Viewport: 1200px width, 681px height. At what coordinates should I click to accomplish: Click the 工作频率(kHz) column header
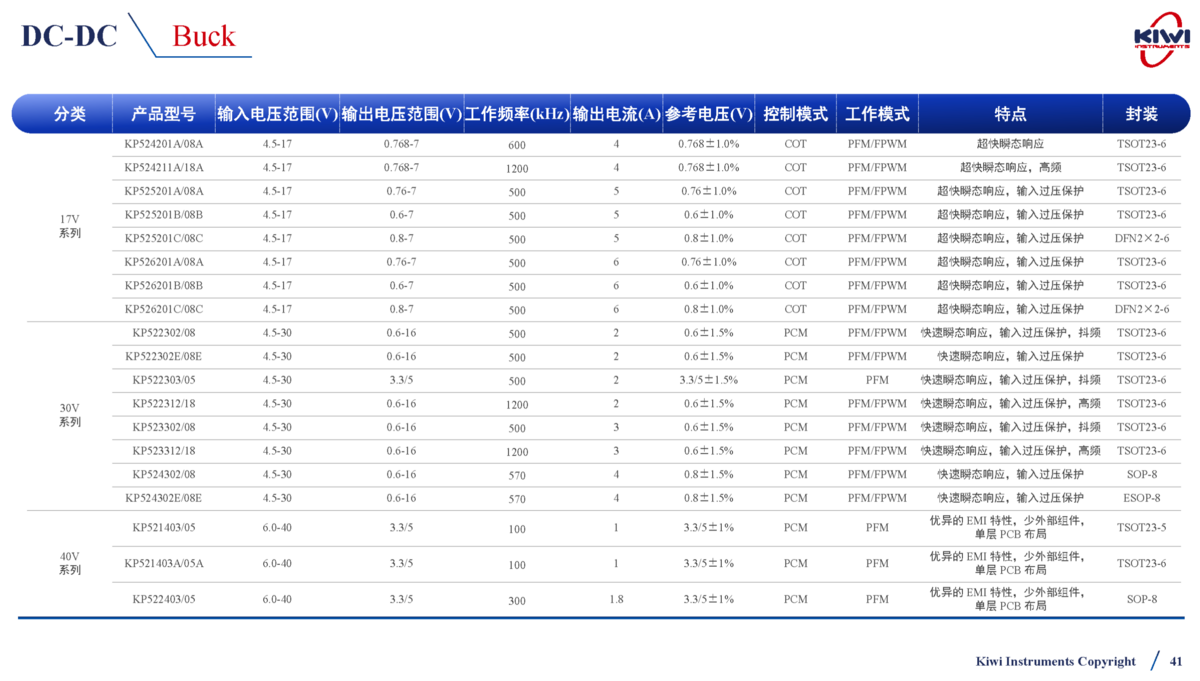point(517,114)
